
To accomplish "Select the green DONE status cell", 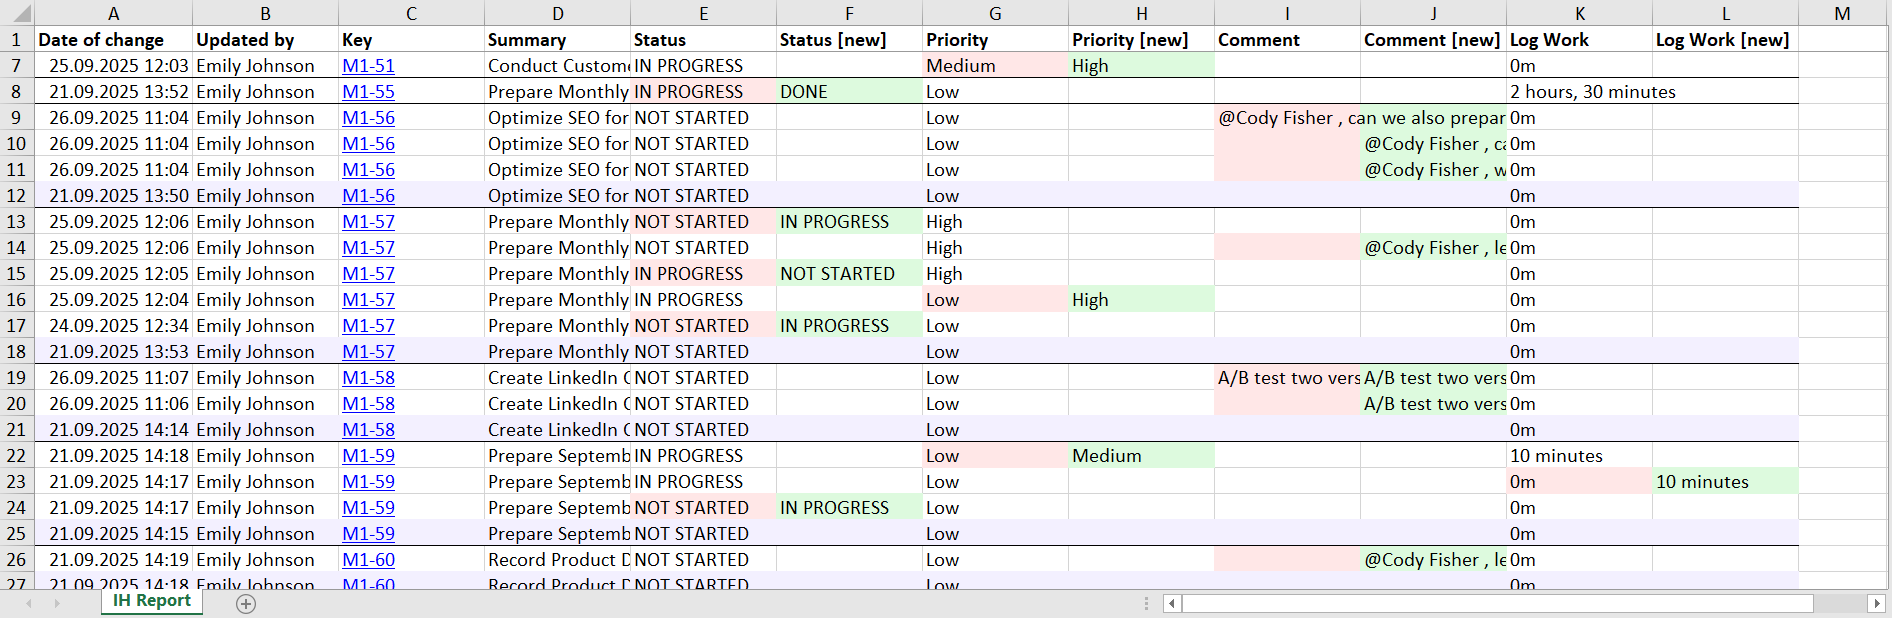I will [x=848, y=92].
